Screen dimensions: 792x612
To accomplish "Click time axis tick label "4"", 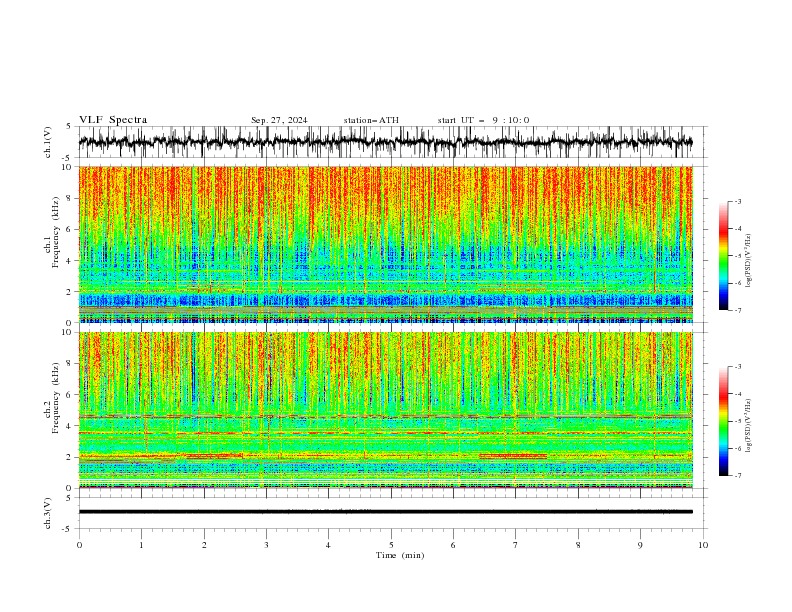I will tap(328, 545).
